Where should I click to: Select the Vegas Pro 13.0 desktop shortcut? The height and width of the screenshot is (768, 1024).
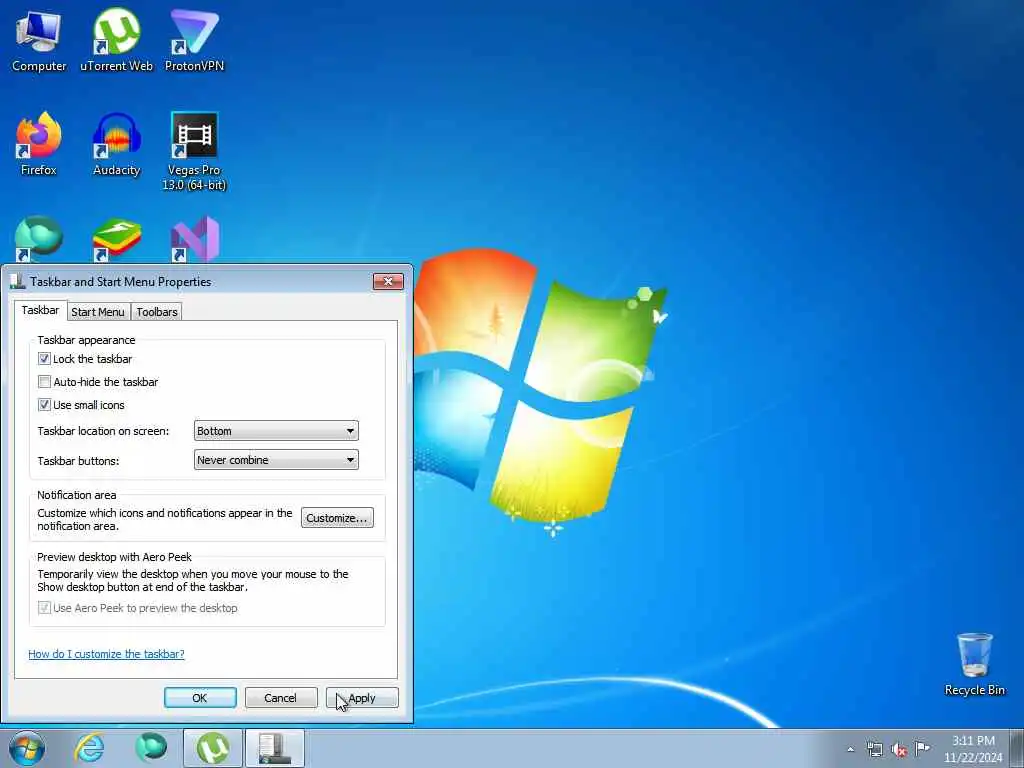194,152
